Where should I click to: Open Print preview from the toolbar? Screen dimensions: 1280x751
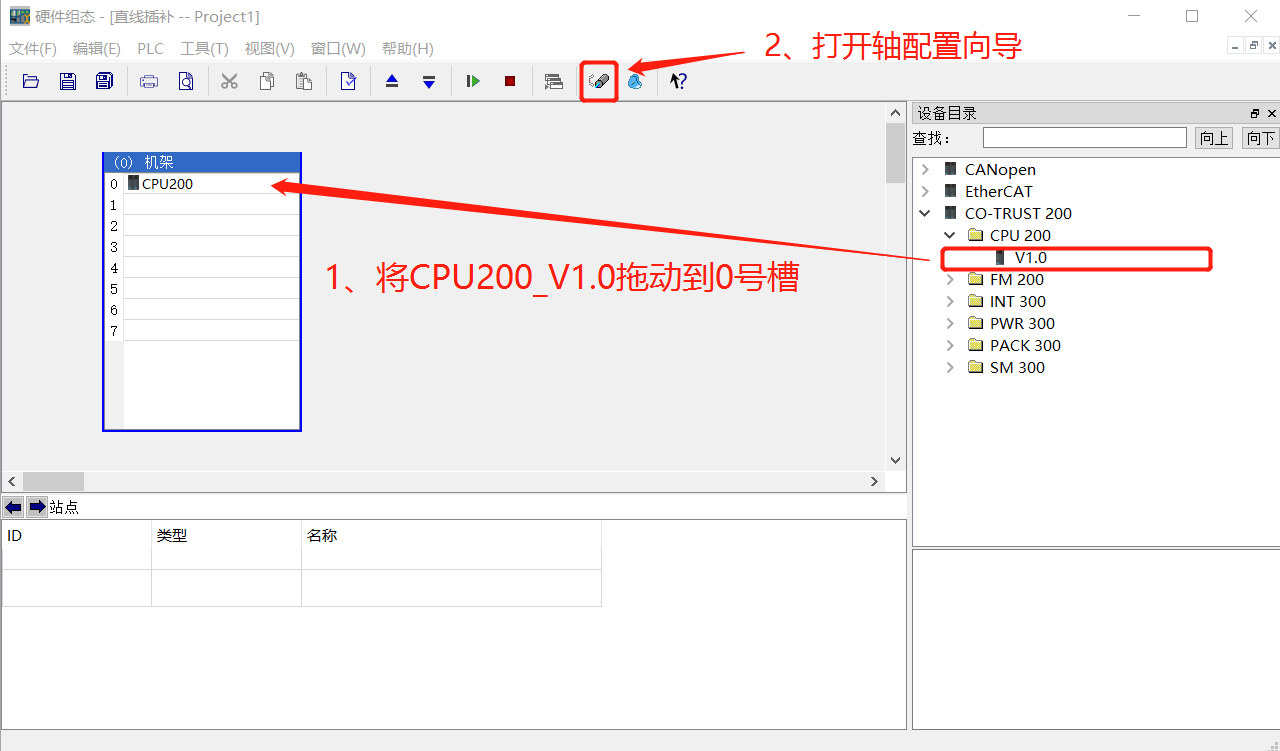pos(186,82)
